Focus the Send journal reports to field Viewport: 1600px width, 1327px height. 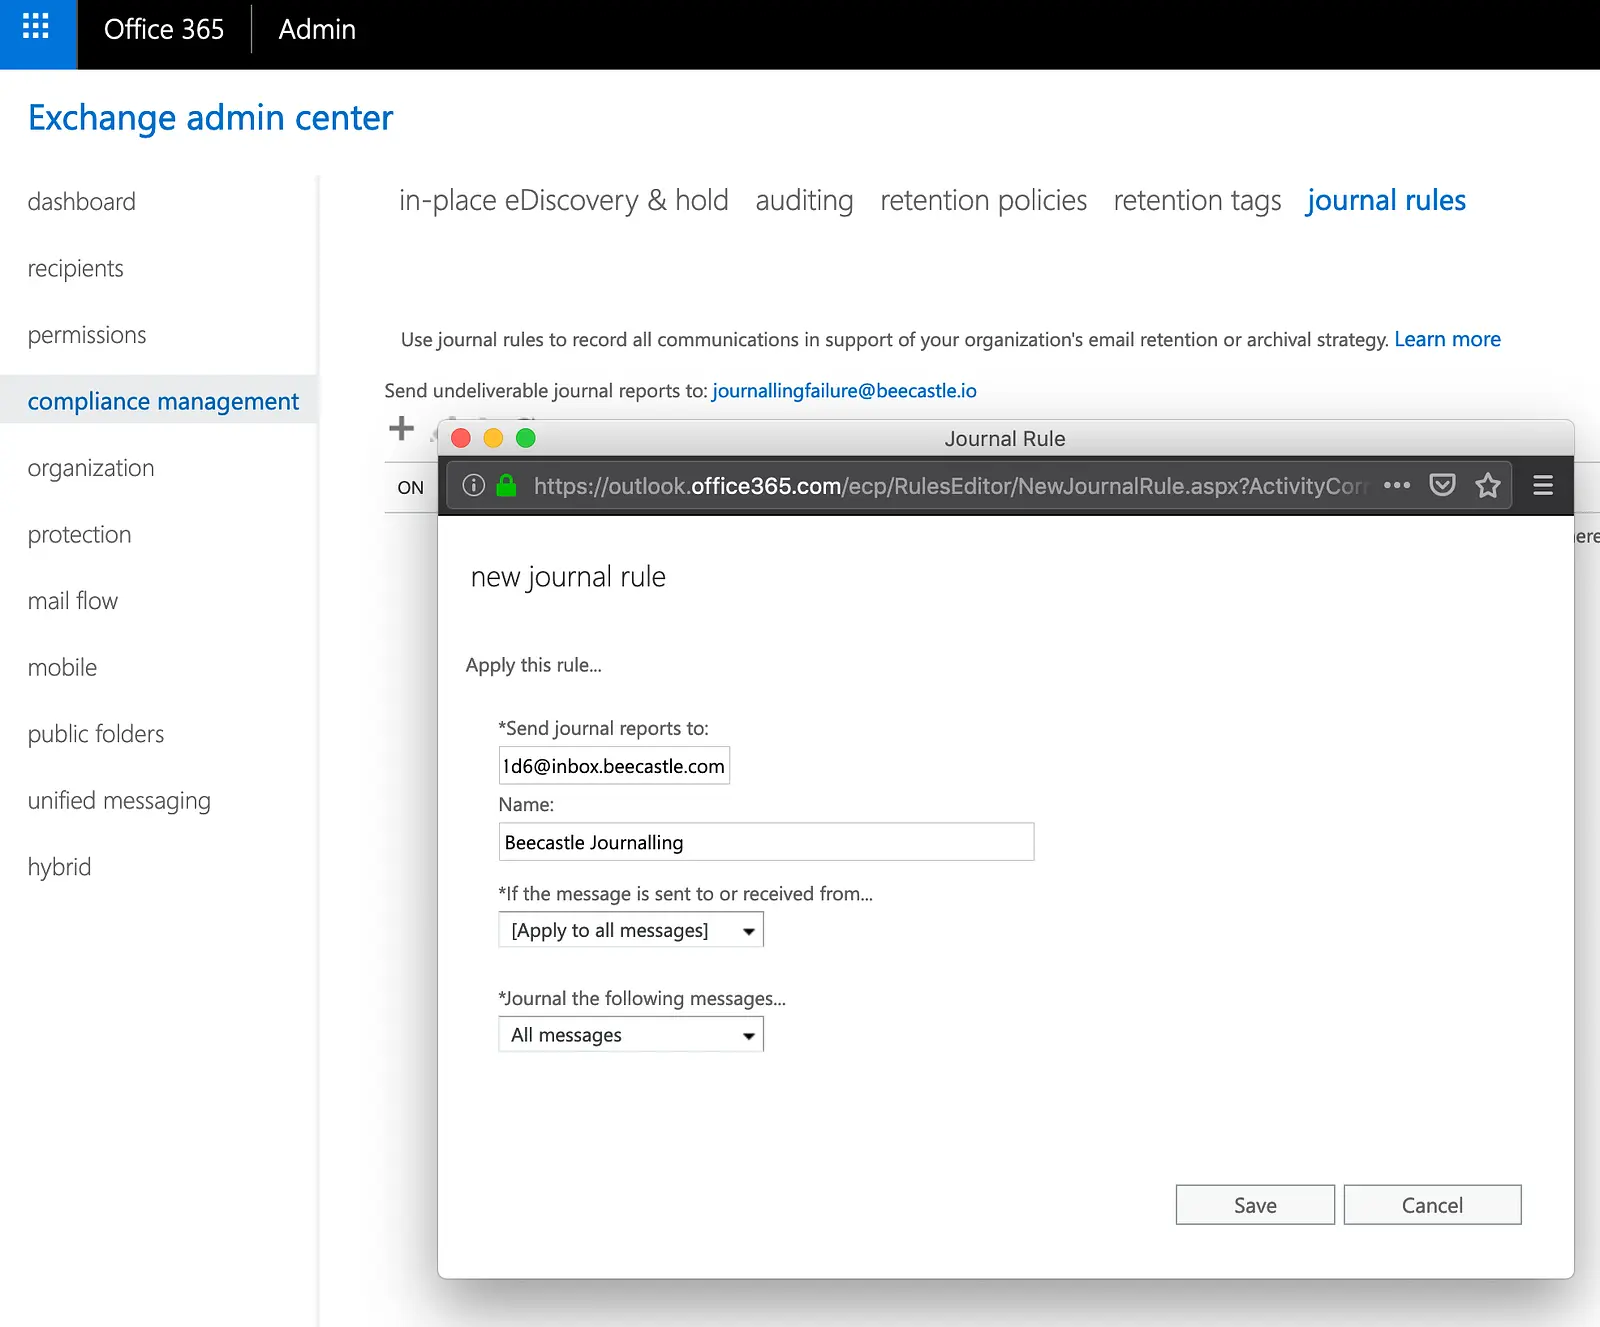click(614, 766)
